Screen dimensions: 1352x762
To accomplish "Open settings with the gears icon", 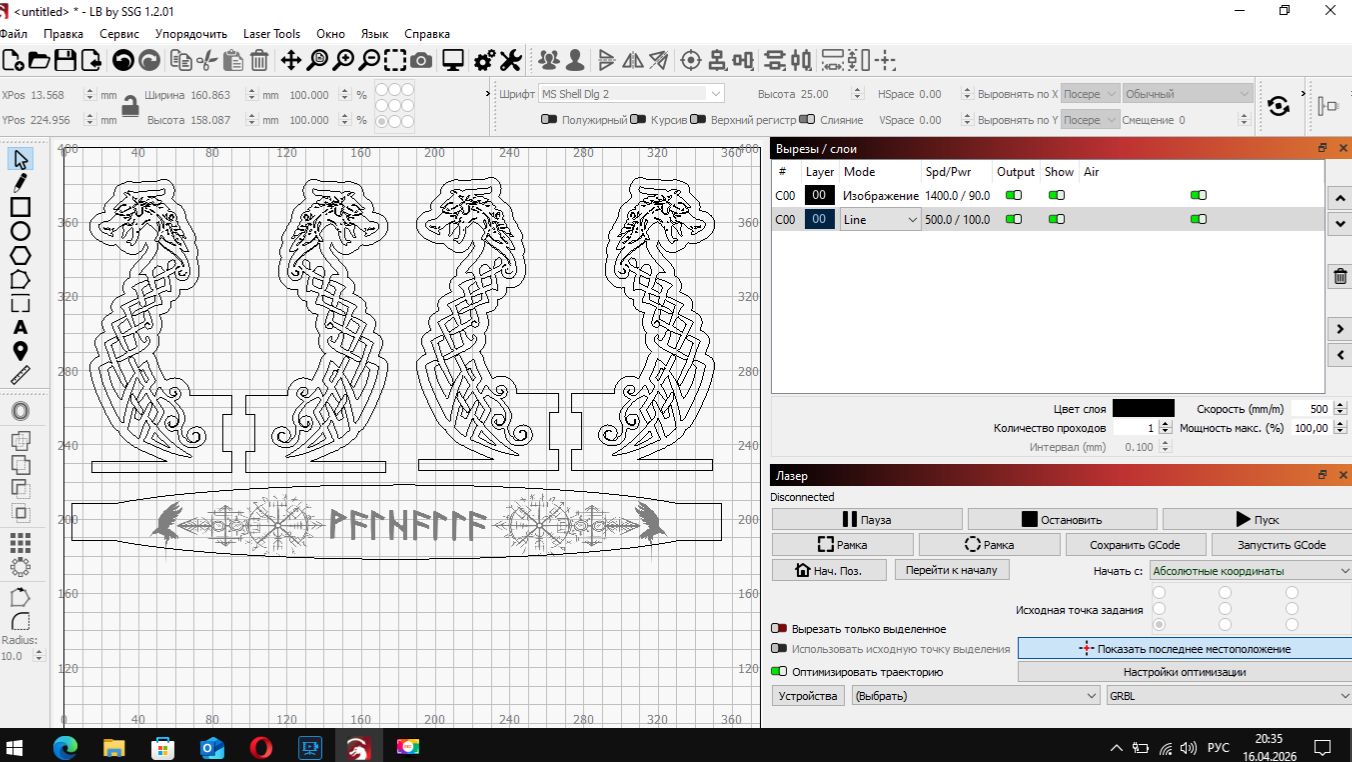I will [x=485, y=61].
